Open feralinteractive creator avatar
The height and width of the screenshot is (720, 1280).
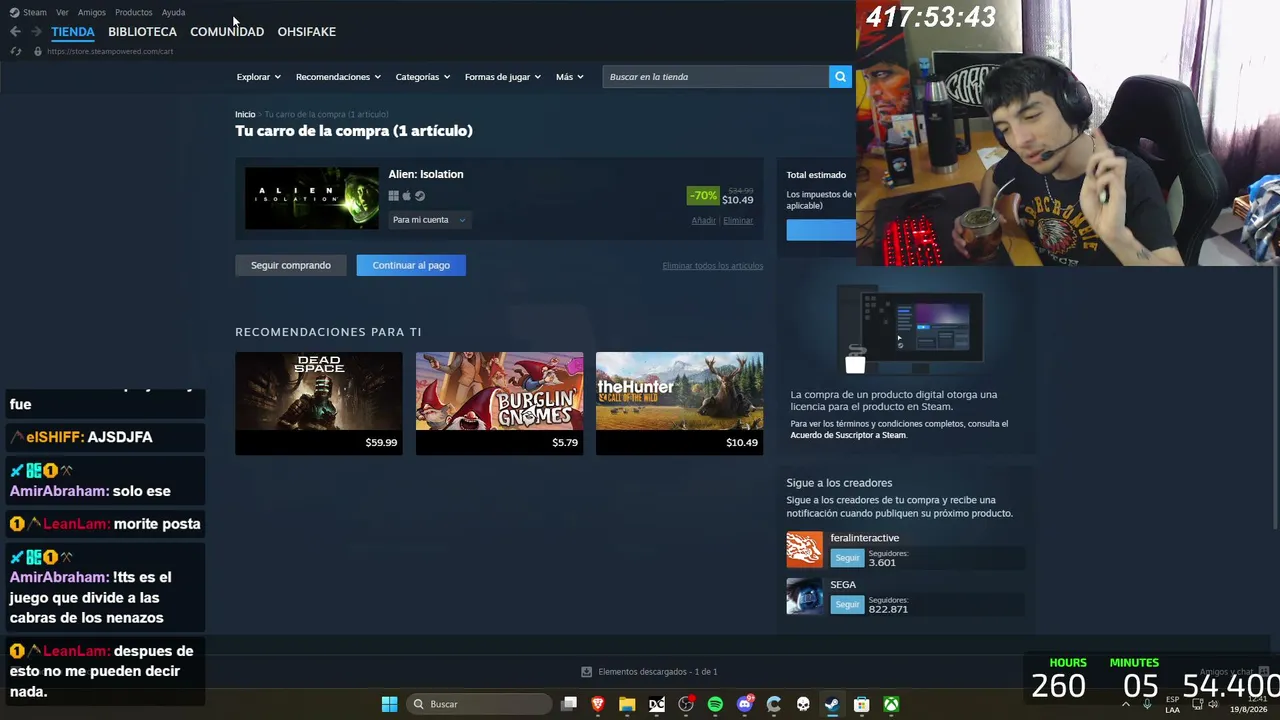click(x=805, y=550)
